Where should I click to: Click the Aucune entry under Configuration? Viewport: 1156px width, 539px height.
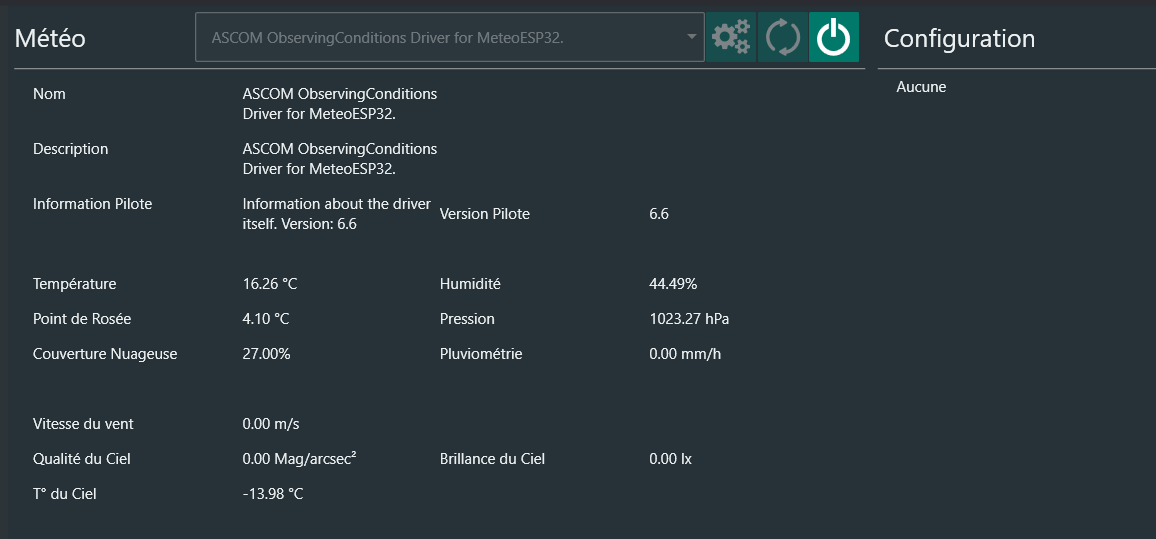tap(921, 87)
